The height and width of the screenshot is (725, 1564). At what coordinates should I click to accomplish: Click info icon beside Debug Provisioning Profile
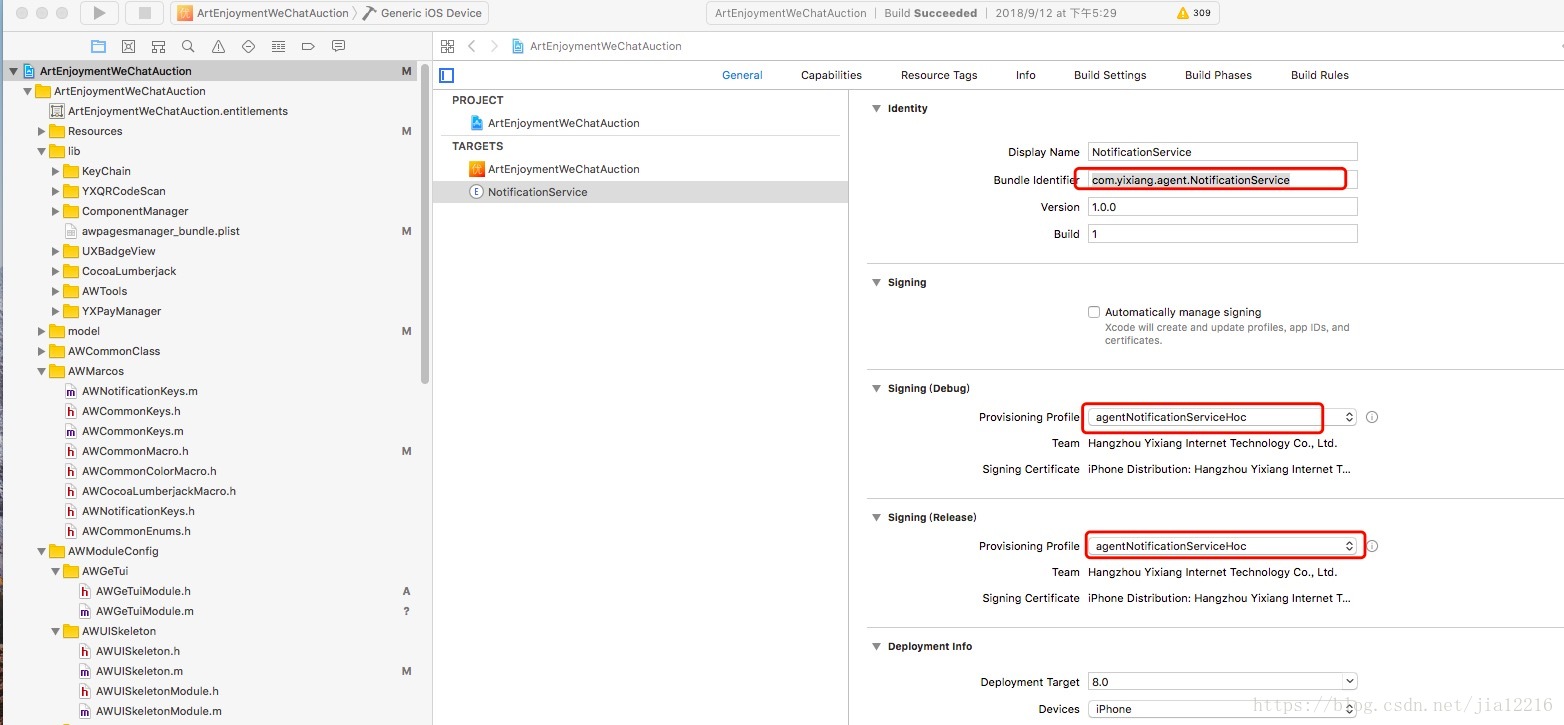tap(1372, 417)
